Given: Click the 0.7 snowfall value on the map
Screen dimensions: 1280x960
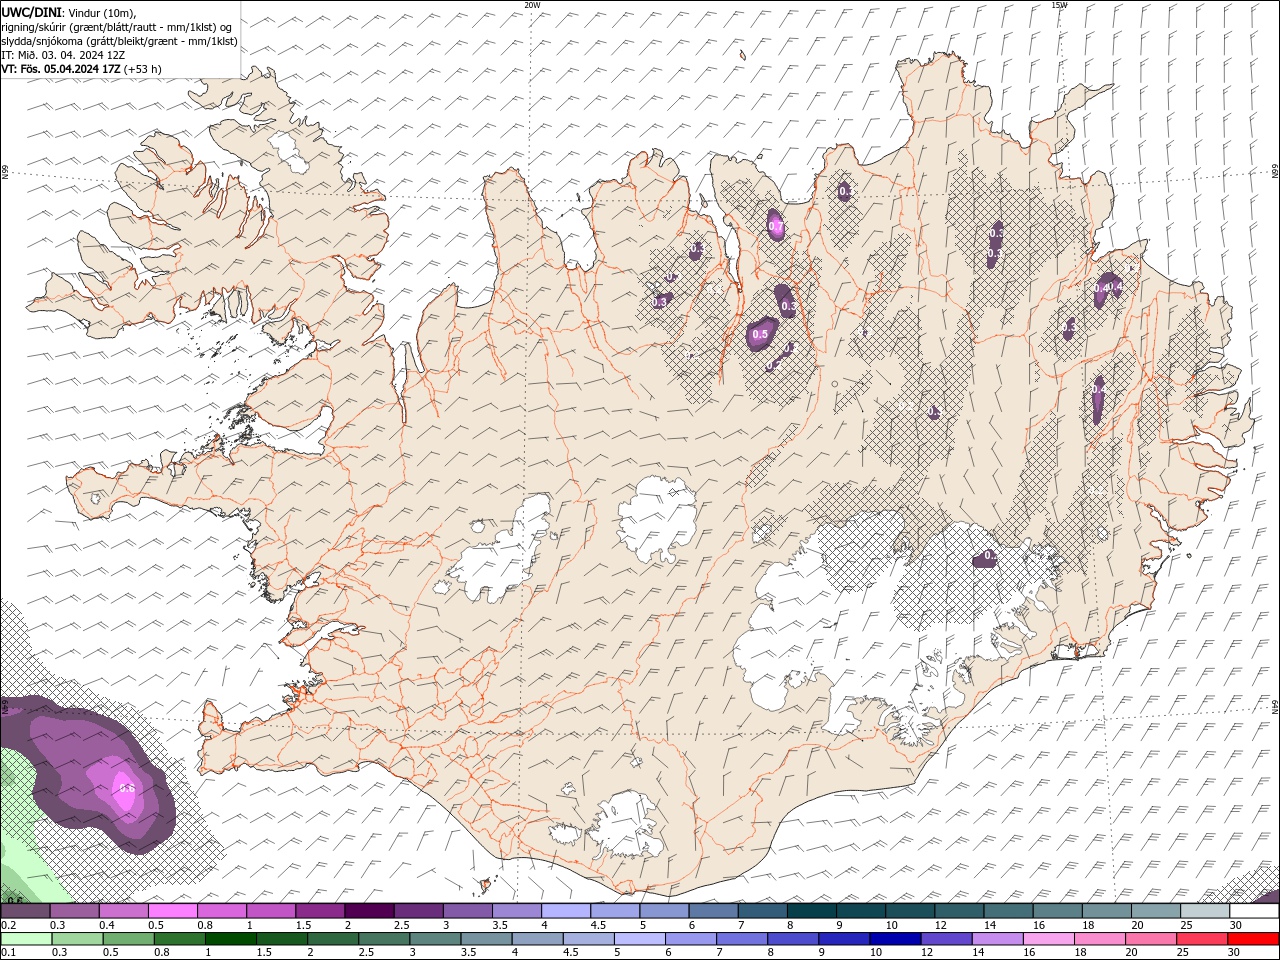Looking at the screenshot, I should click(775, 227).
